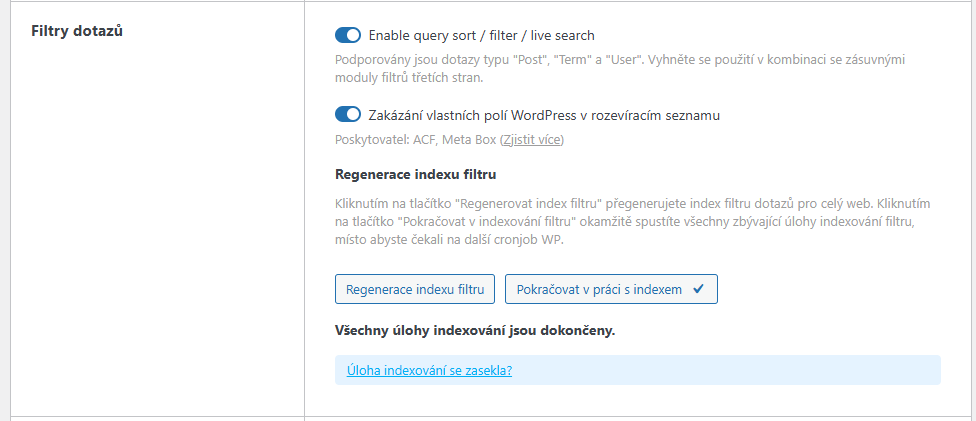The width and height of the screenshot is (976, 421).
Task: Click the Regenerace indexu filtru button
Action: [415, 289]
